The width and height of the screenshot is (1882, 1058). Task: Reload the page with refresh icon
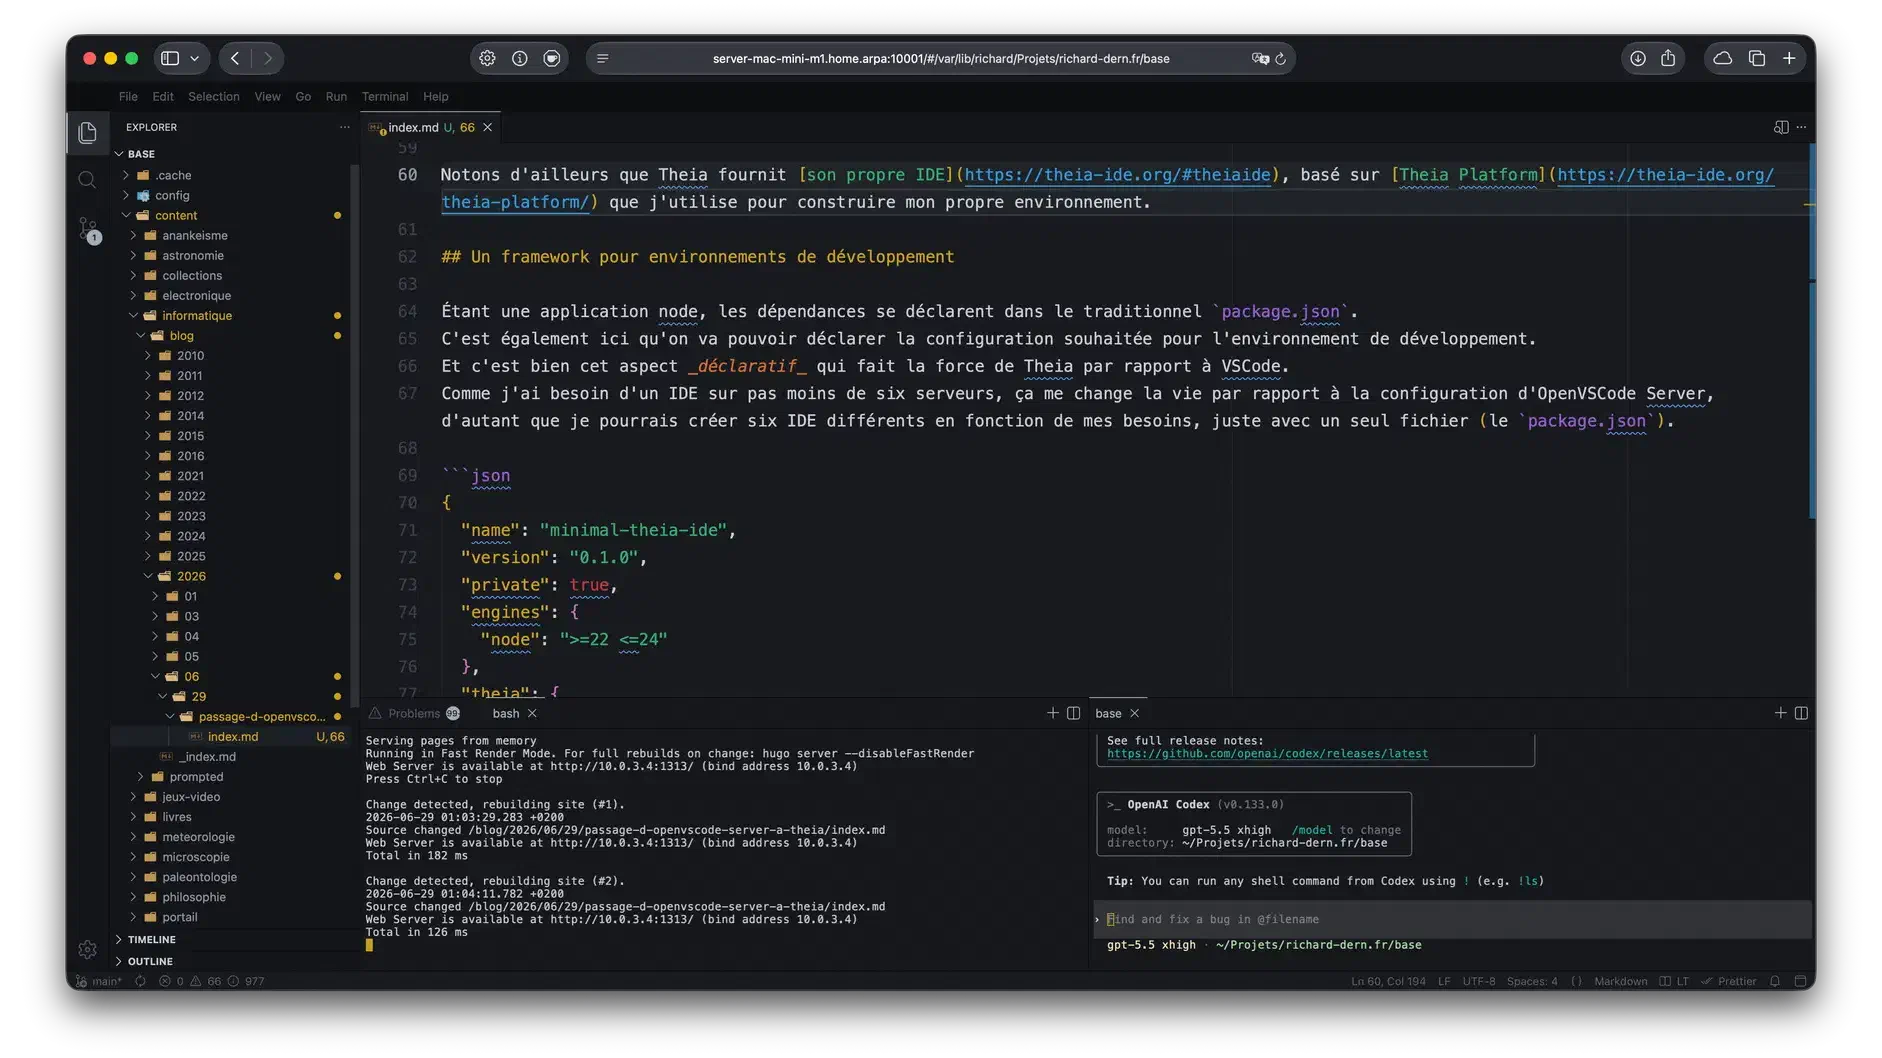tap(1280, 58)
